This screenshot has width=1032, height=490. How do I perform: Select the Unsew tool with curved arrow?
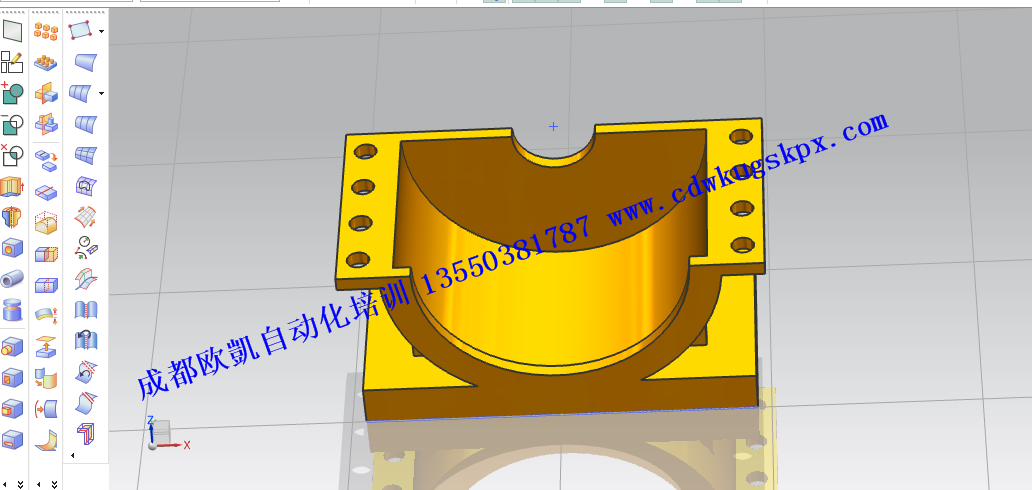86,340
